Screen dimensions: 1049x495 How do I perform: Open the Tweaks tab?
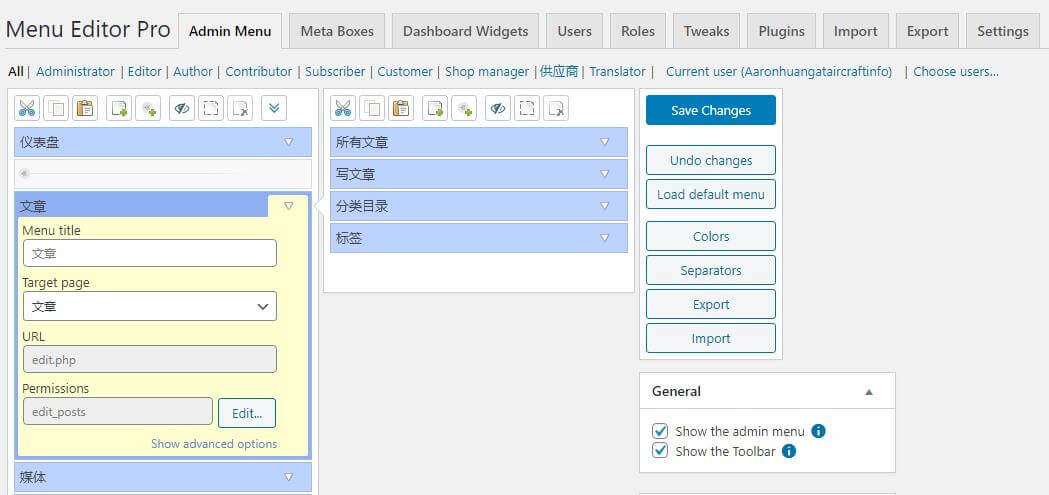[x=706, y=31]
